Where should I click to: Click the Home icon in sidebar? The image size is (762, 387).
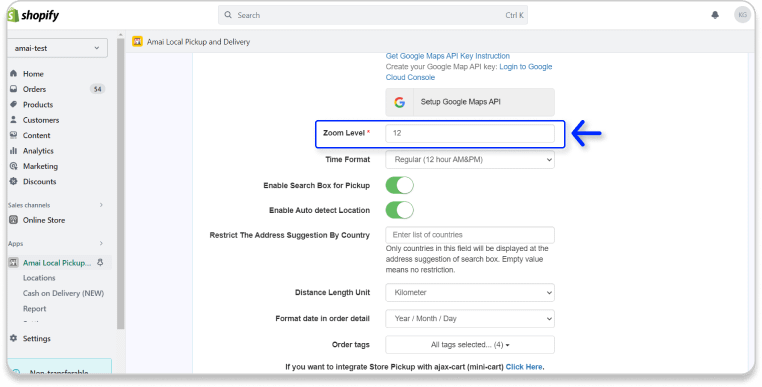(x=14, y=73)
